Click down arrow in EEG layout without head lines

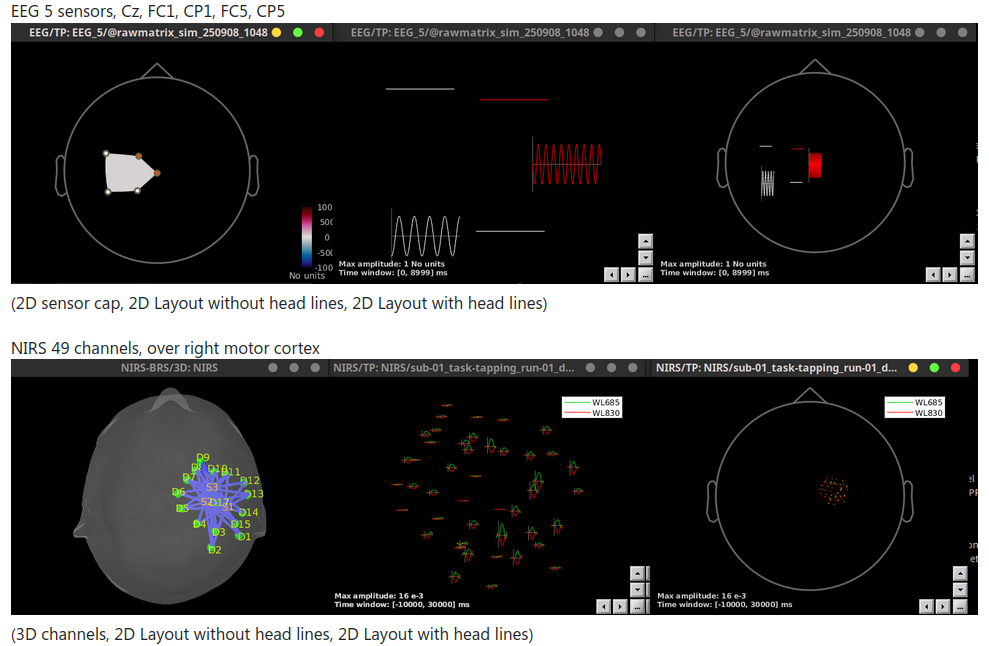pyautogui.click(x=645, y=257)
